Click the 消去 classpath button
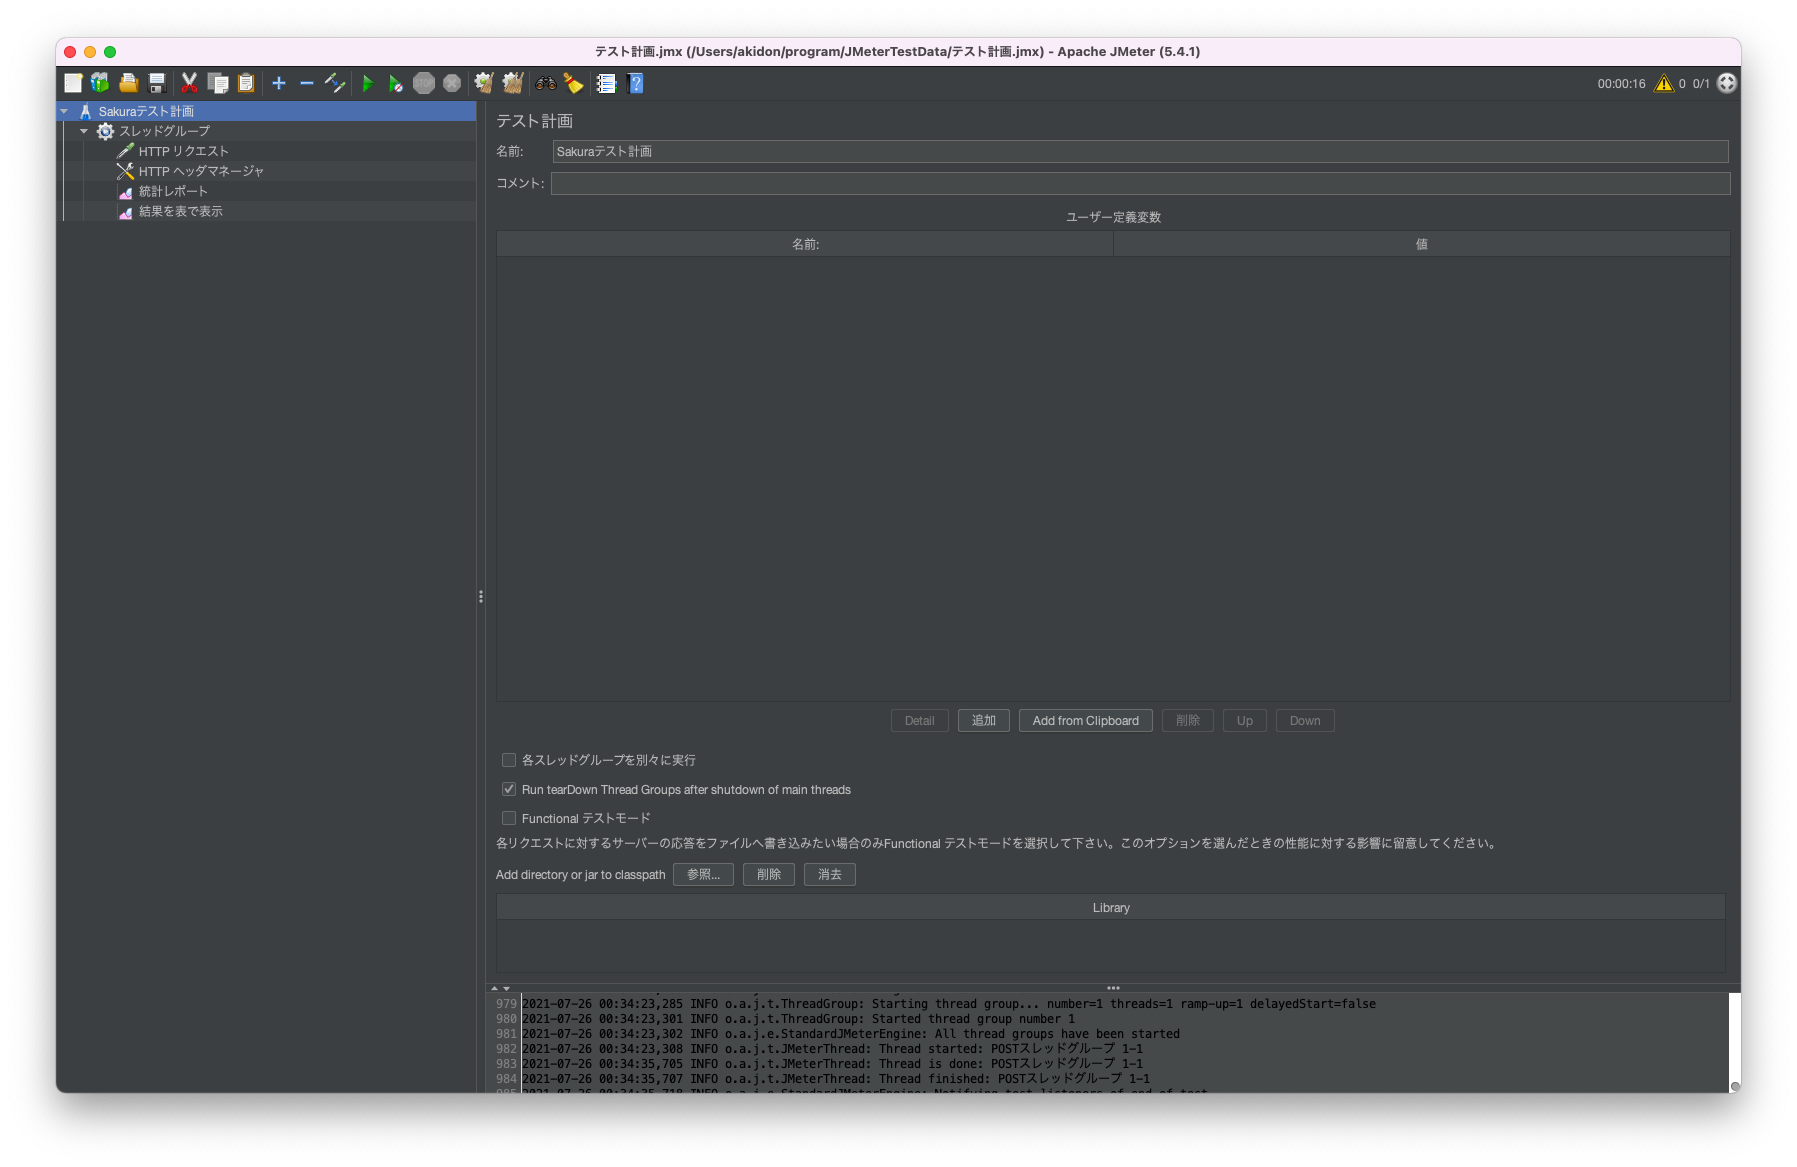Image resolution: width=1797 pixels, height=1167 pixels. tap(830, 875)
